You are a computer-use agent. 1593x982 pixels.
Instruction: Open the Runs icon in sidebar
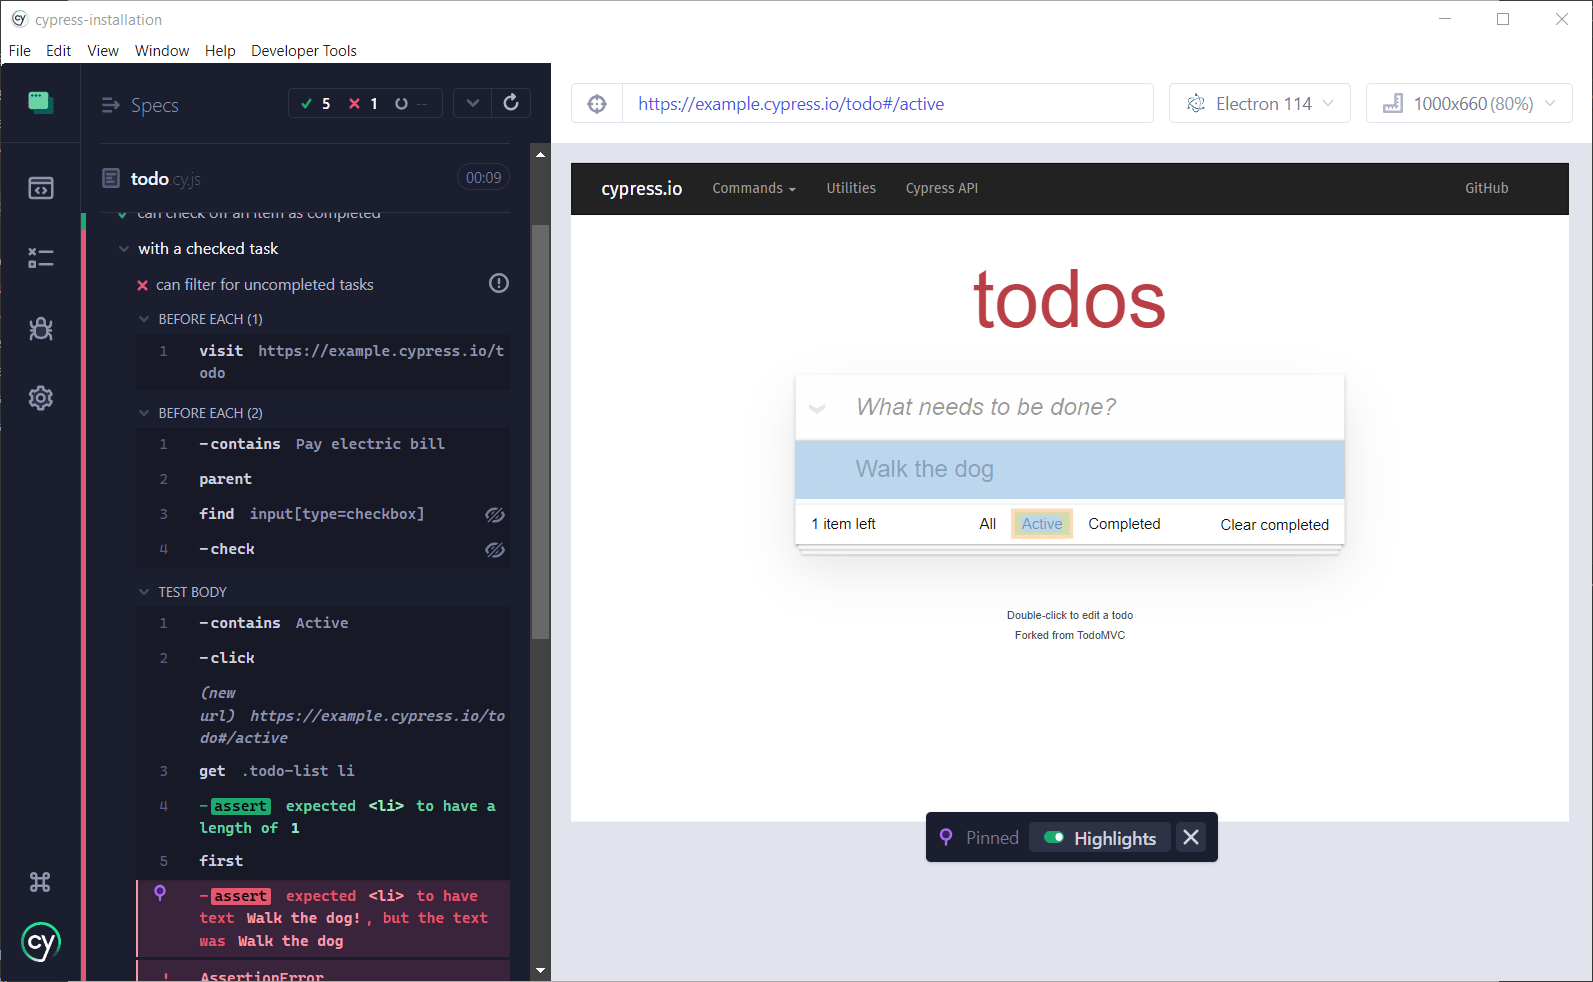coord(41,258)
